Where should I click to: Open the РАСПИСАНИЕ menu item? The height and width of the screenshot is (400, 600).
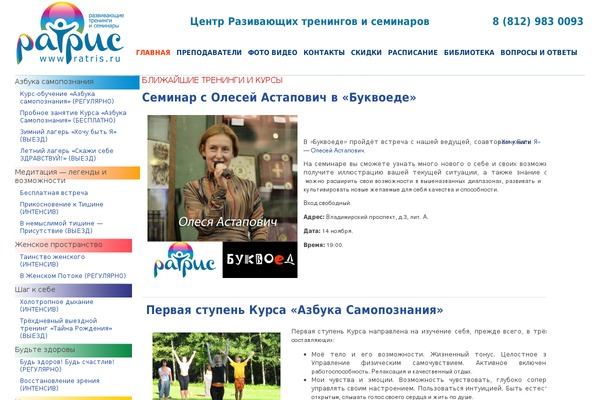point(413,52)
